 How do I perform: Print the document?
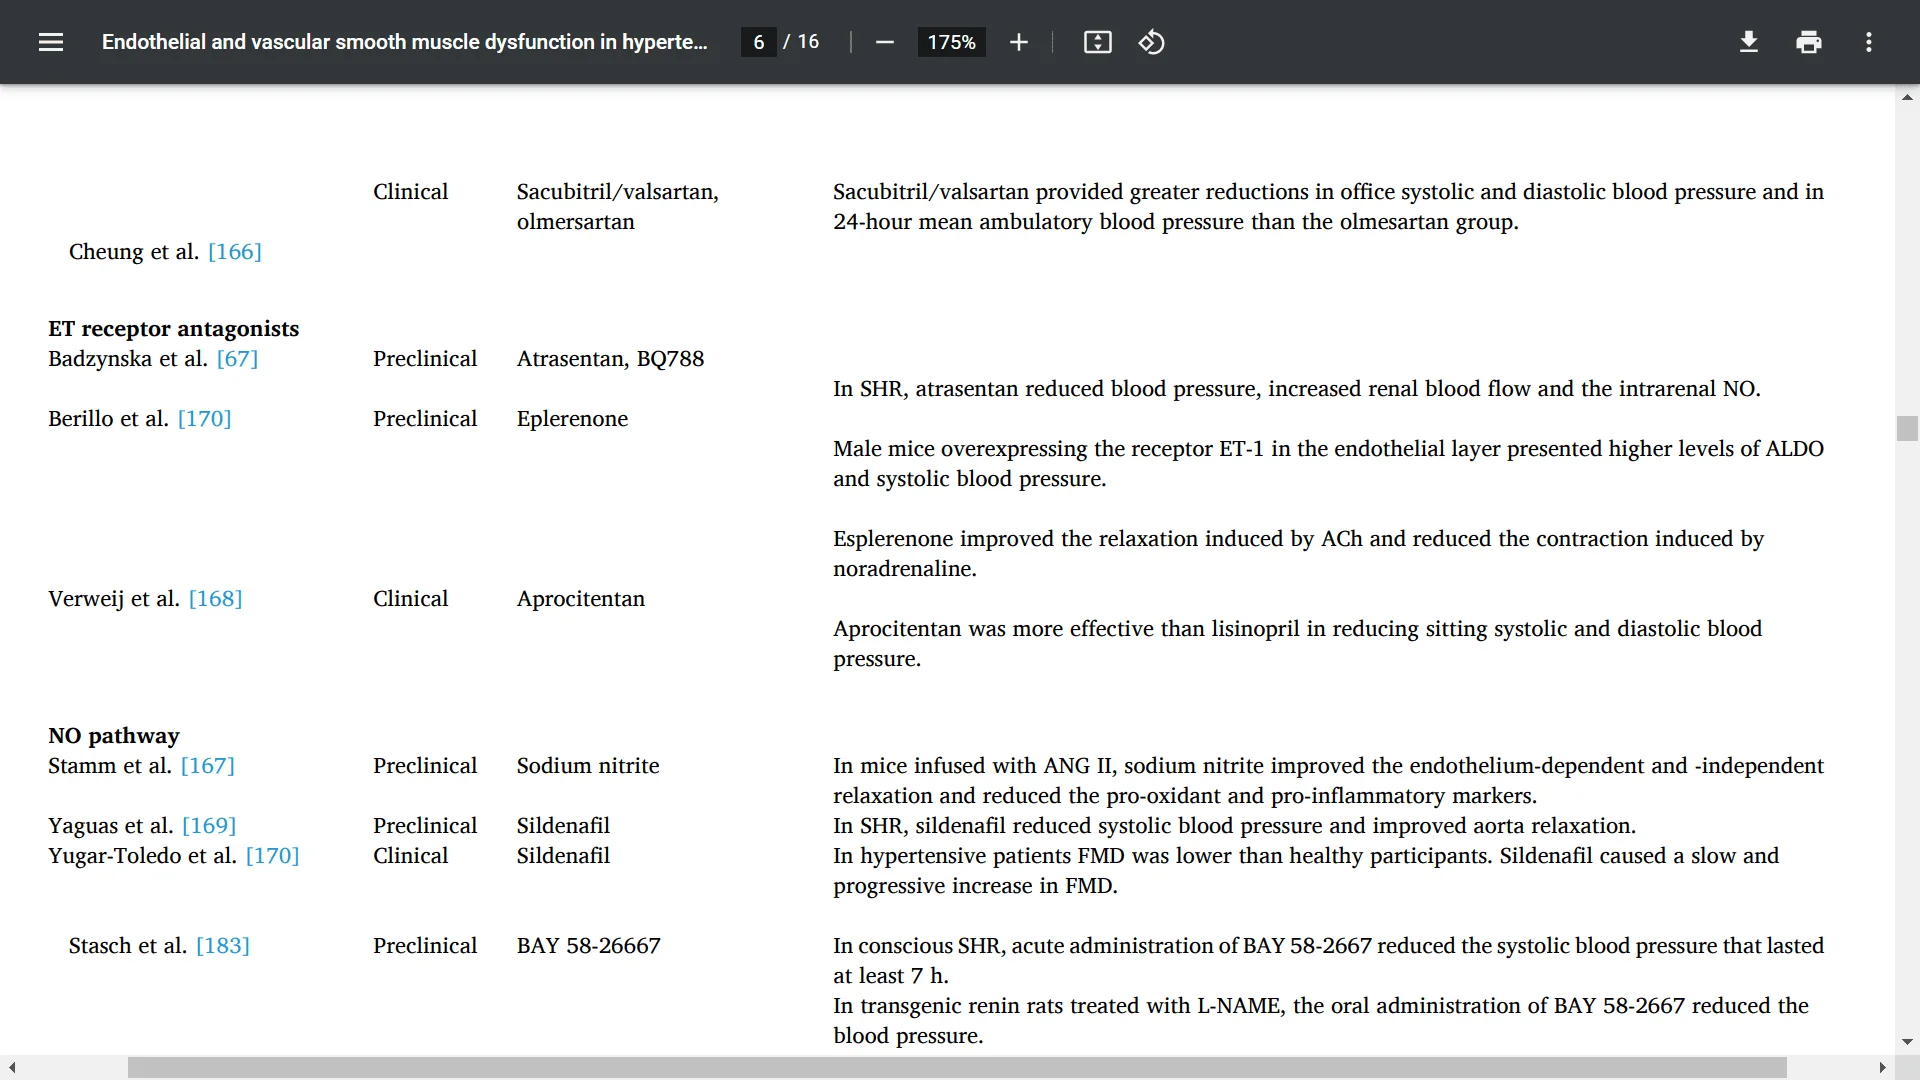1808,42
